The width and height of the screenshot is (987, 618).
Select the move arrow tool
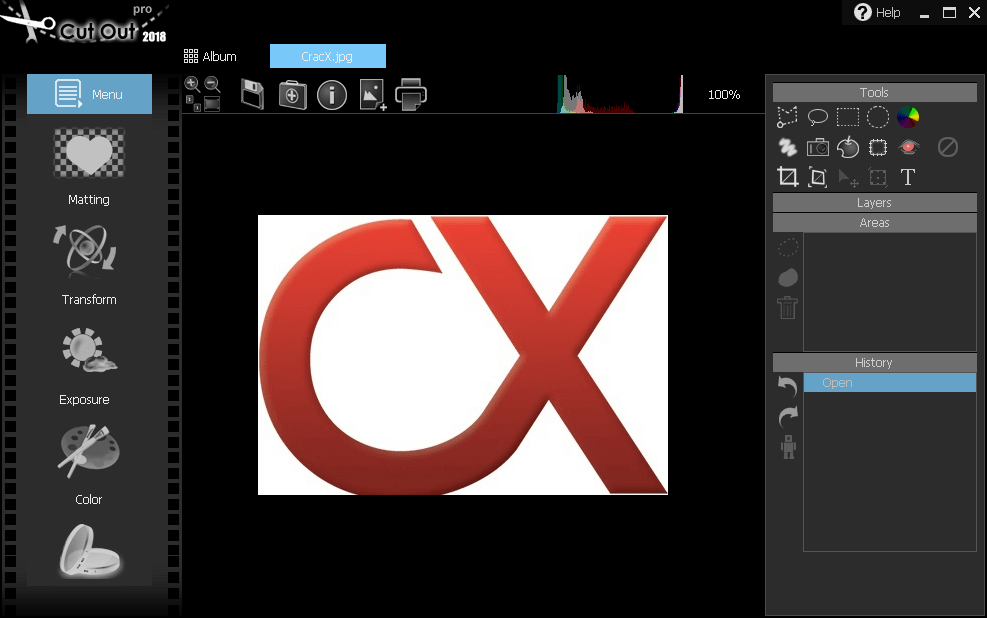point(849,178)
